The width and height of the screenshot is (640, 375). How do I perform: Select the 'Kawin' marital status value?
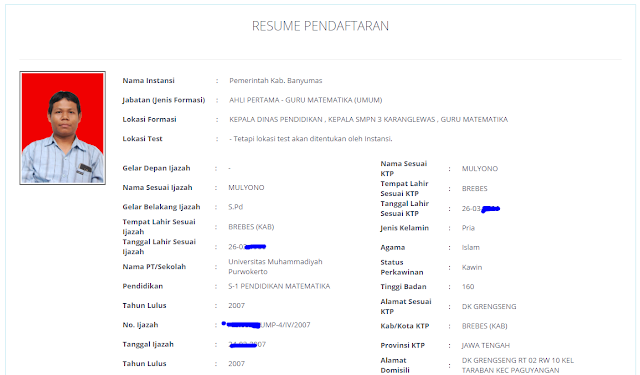pos(472,267)
